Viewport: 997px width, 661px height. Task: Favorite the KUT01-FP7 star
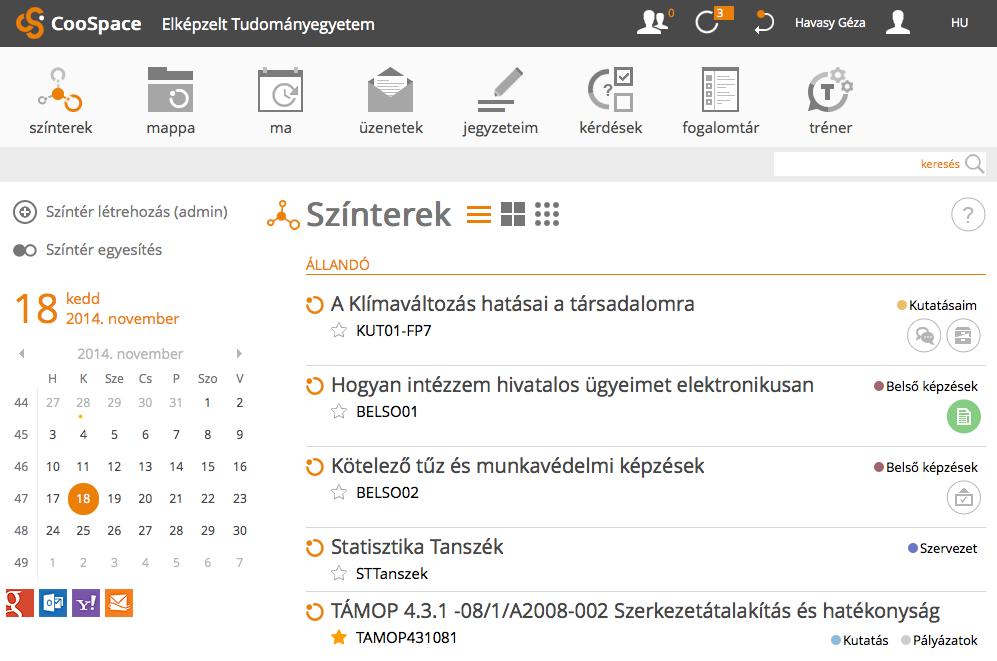[x=339, y=330]
